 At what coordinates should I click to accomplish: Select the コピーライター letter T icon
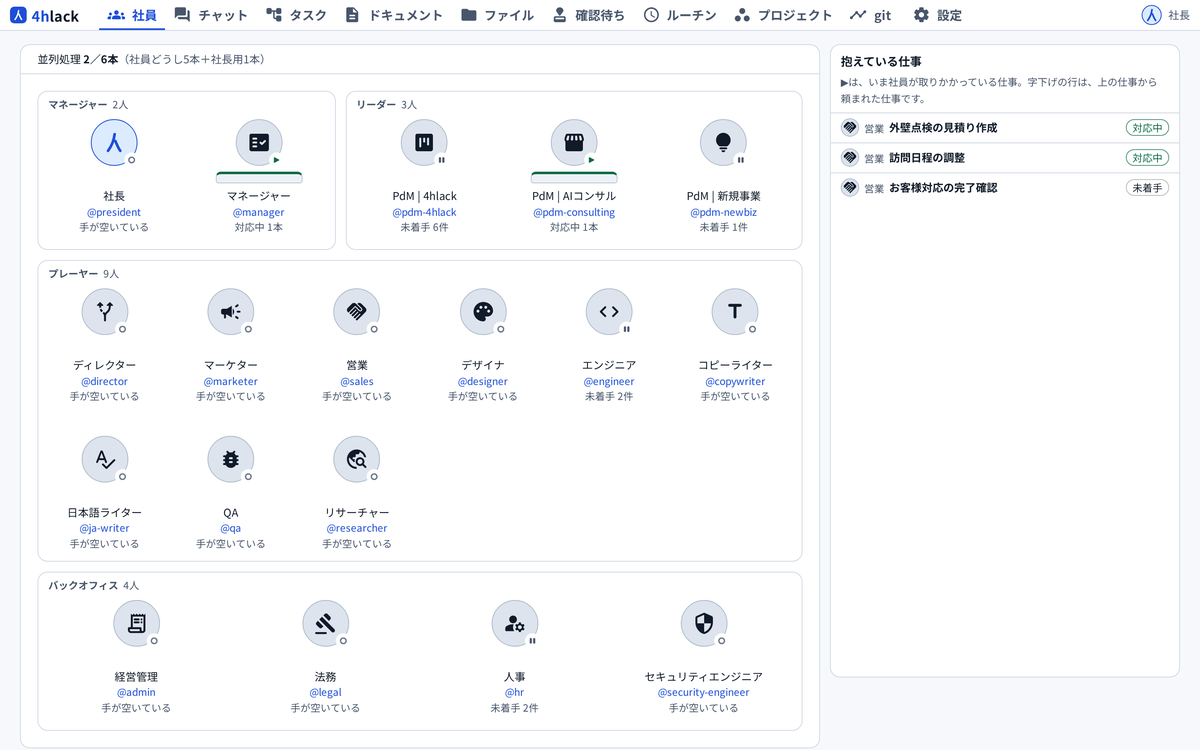(735, 312)
